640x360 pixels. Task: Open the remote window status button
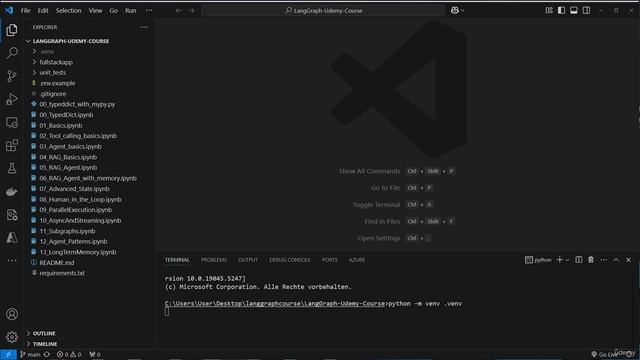[x=8, y=355]
